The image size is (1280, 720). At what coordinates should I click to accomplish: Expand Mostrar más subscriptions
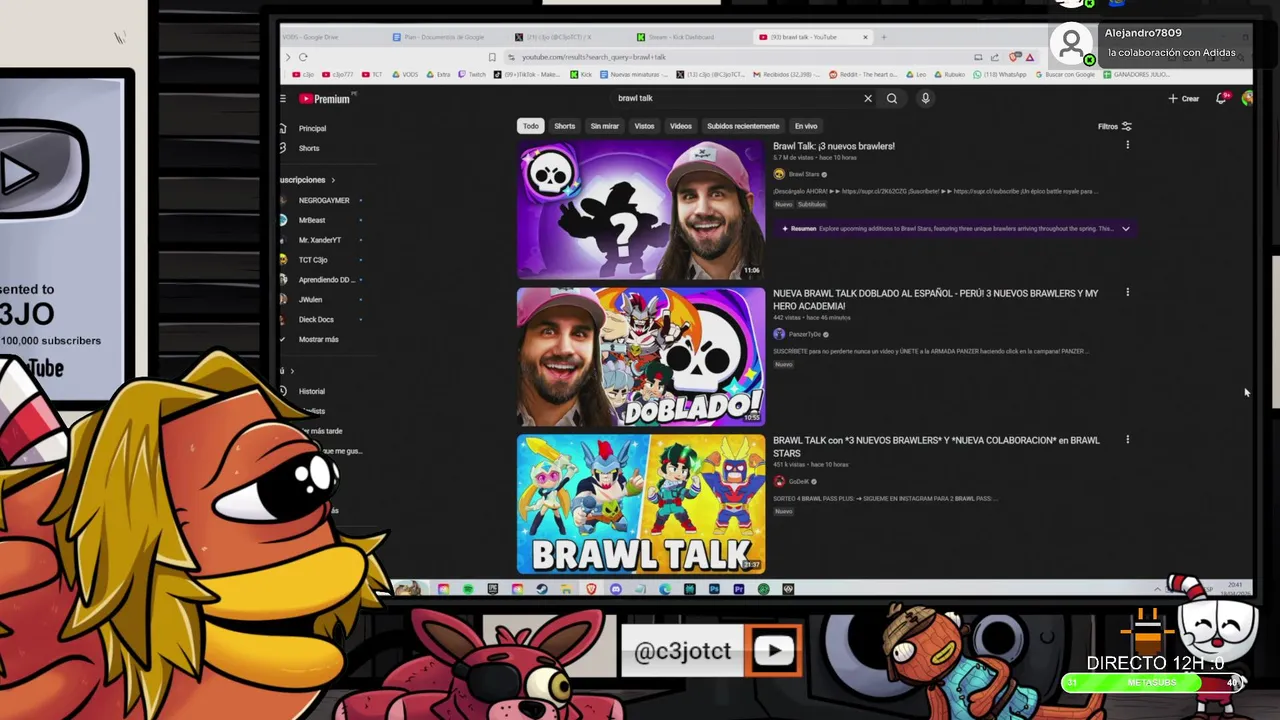coord(318,340)
